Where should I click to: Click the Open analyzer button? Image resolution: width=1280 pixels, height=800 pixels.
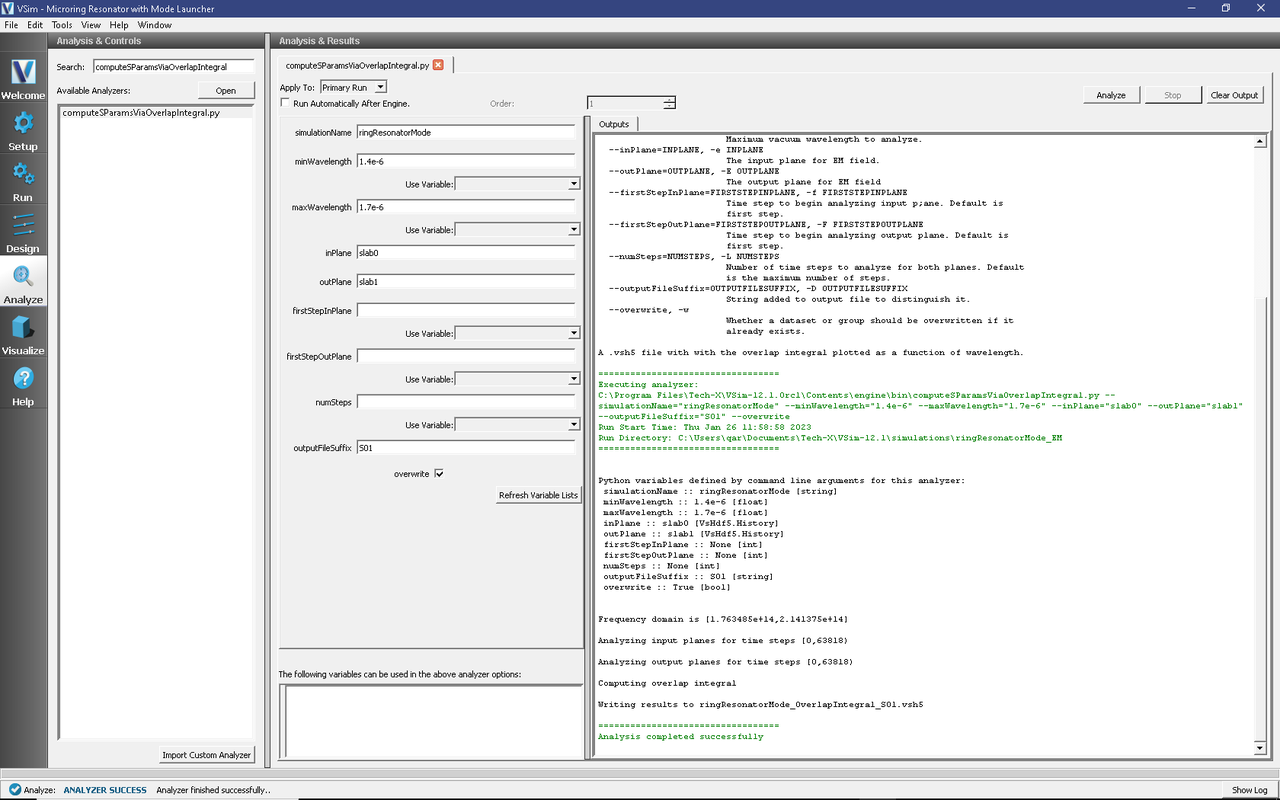tap(226, 91)
